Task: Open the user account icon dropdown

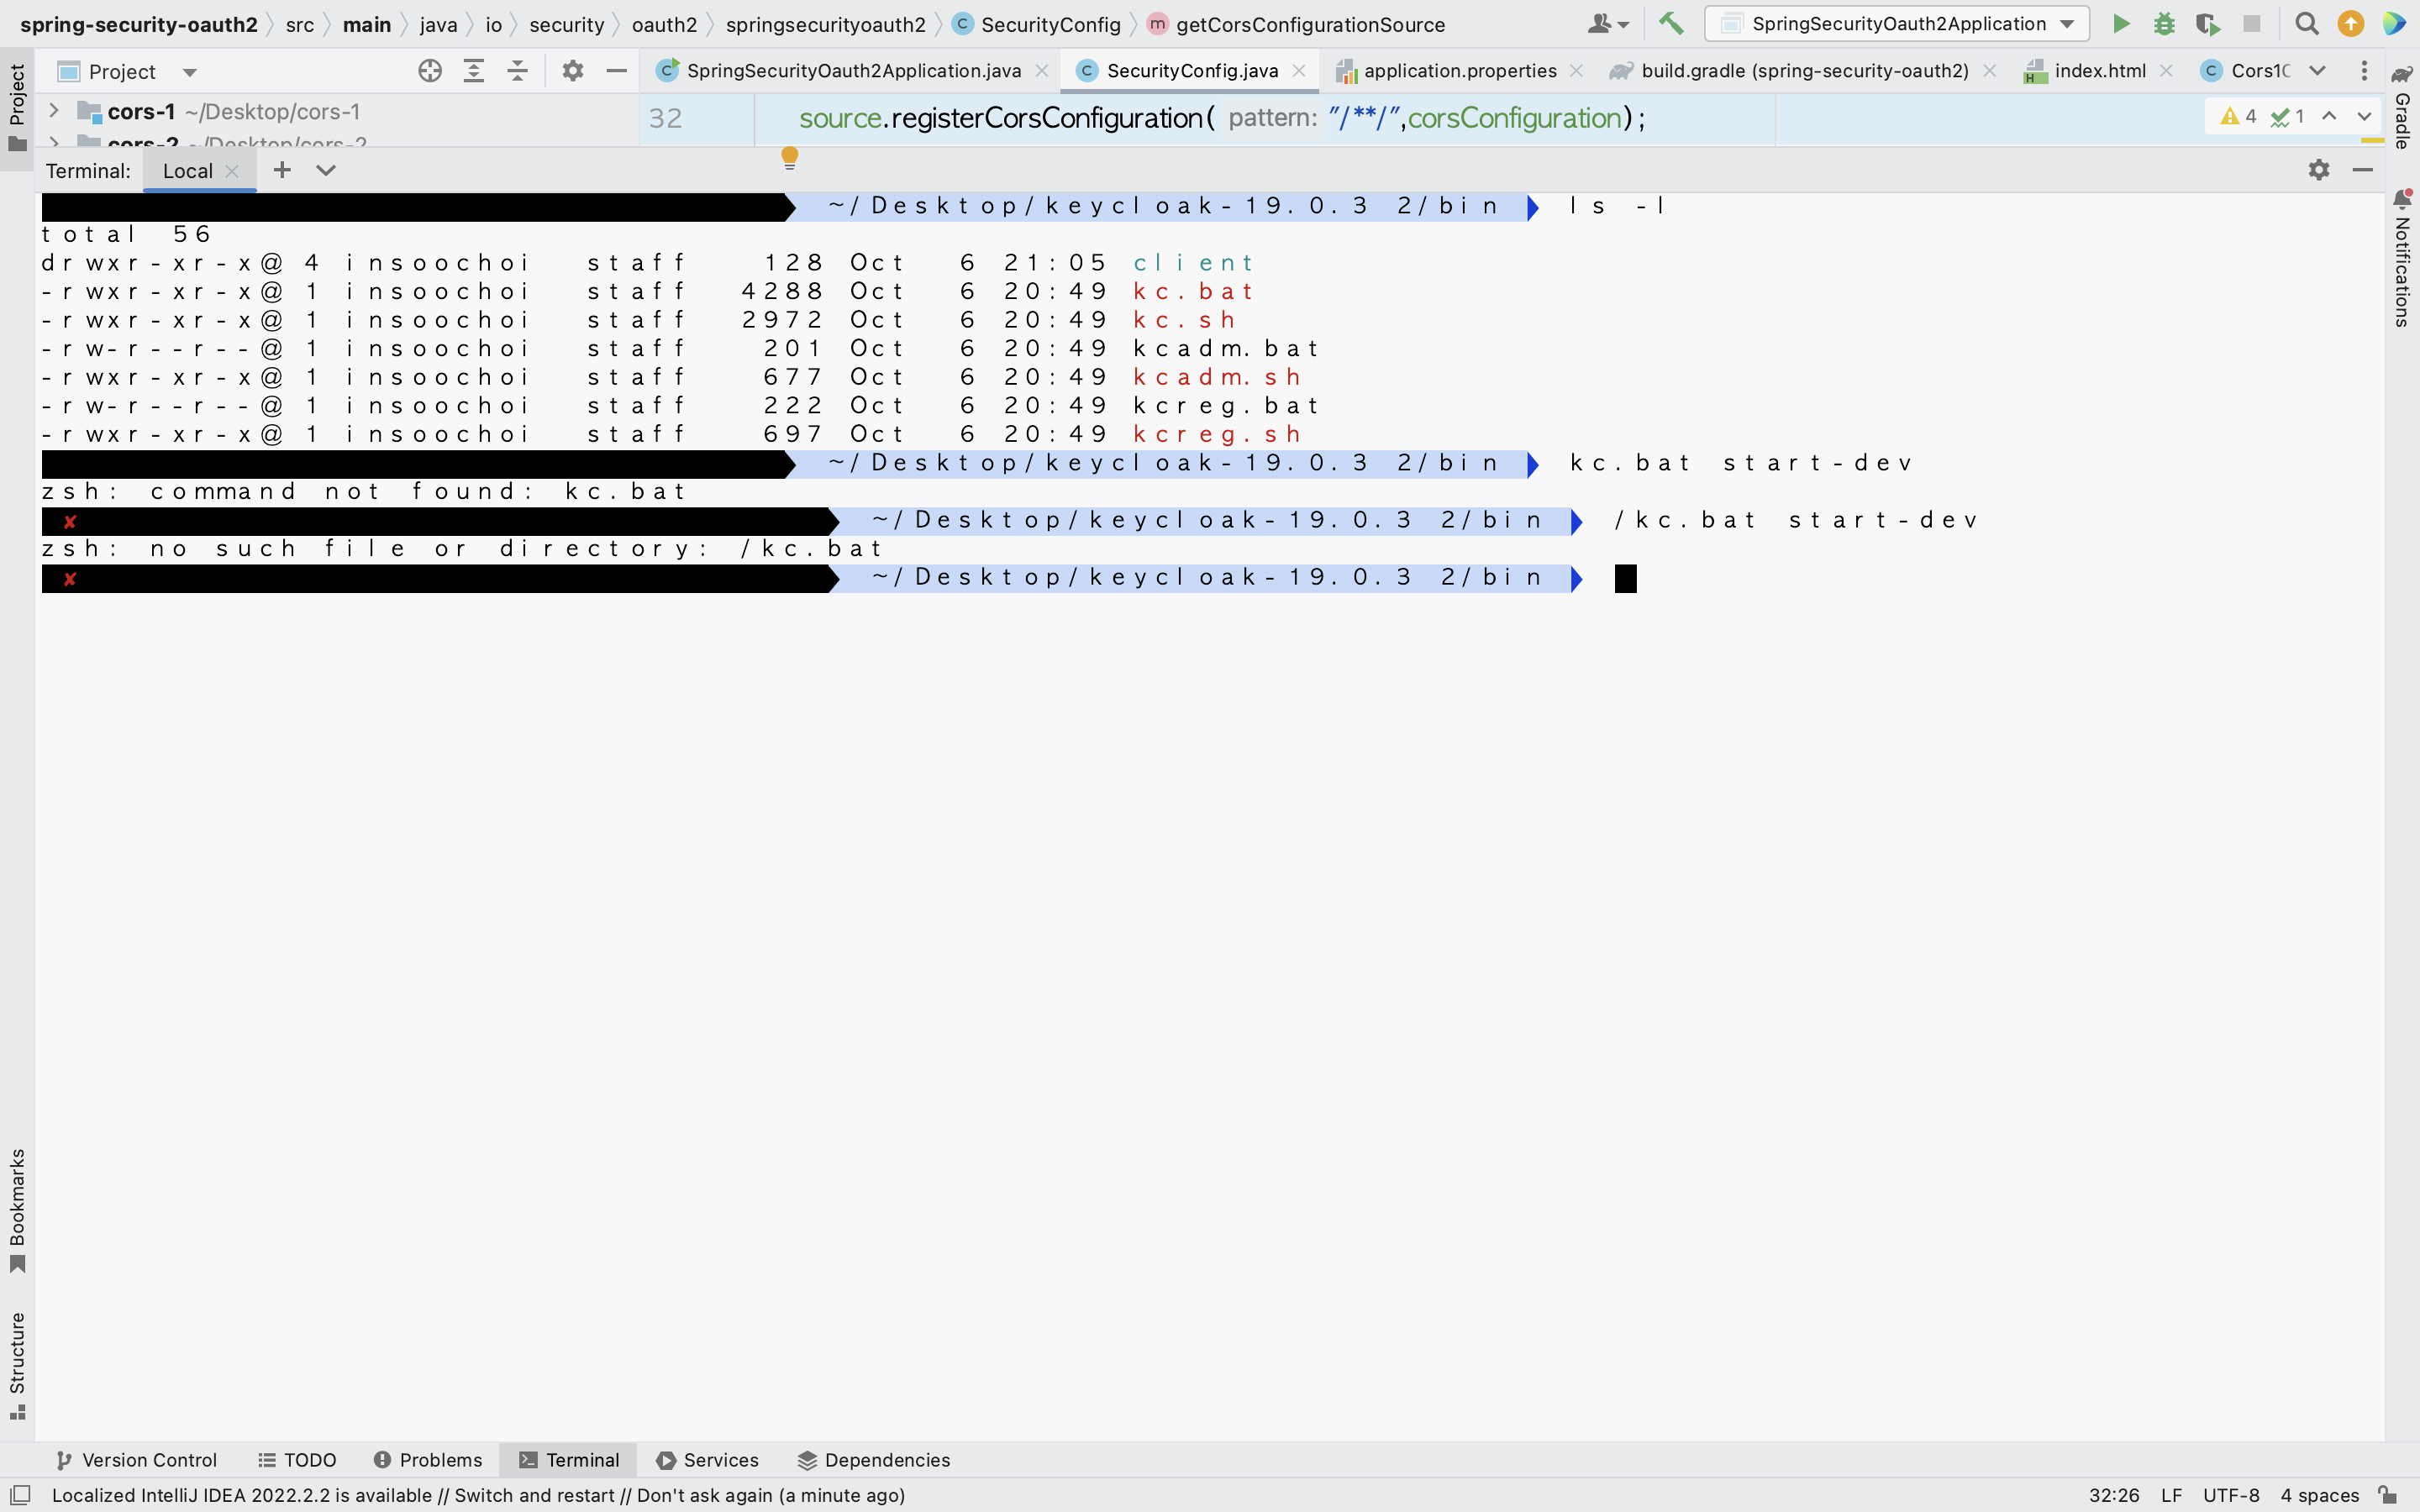Action: point(1608,24)
